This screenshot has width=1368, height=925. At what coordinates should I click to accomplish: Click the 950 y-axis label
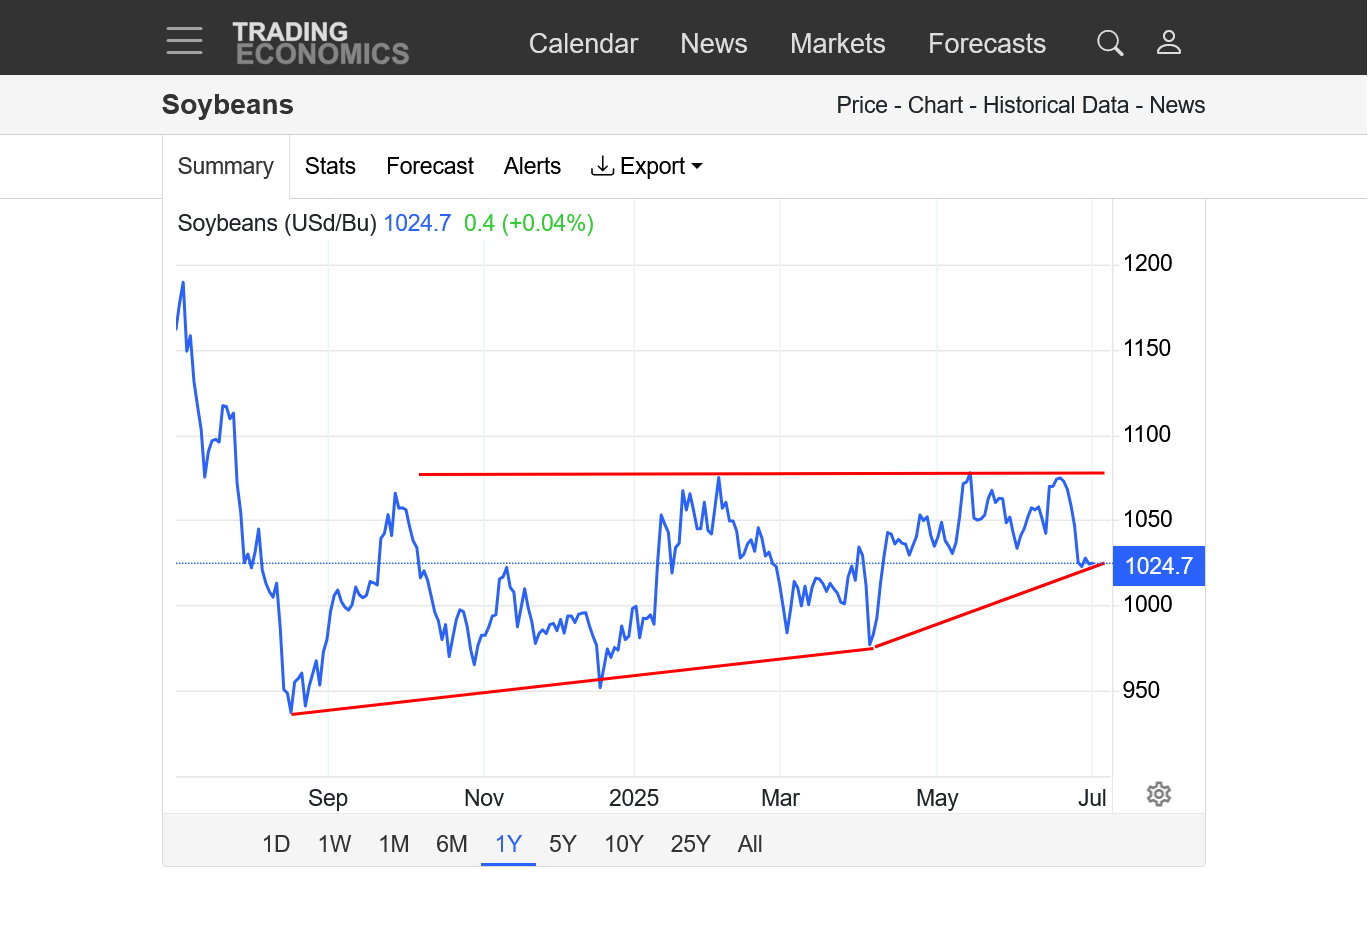tap(1141, 690)
